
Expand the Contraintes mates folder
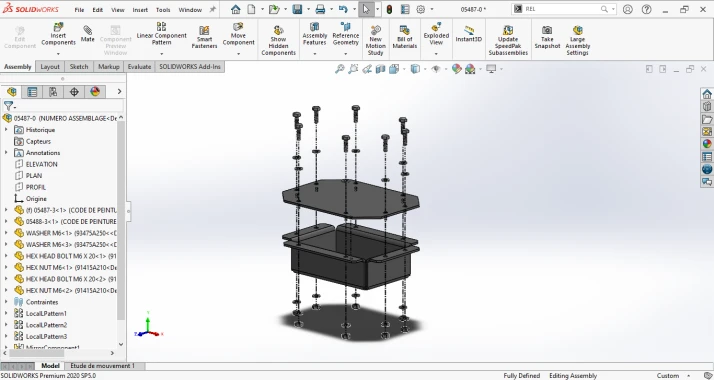6,302
